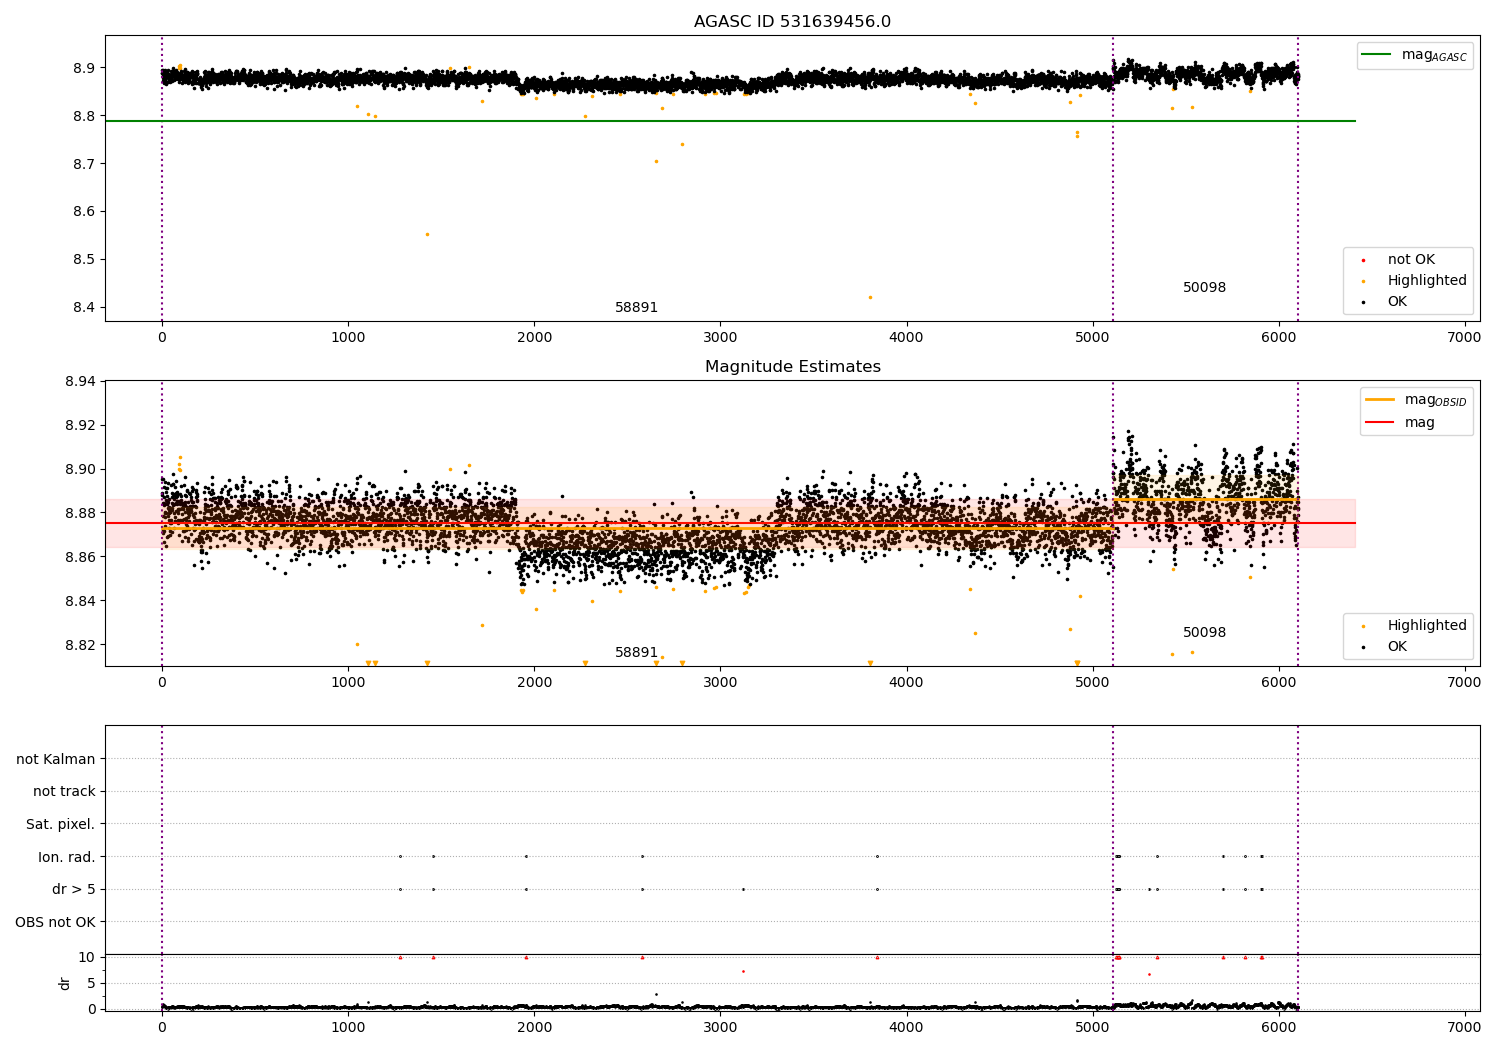The height and width of the screenshot is (1050, 1500).
Task: Click the "50098" label in the top plot
Action: click(1204, 288)
